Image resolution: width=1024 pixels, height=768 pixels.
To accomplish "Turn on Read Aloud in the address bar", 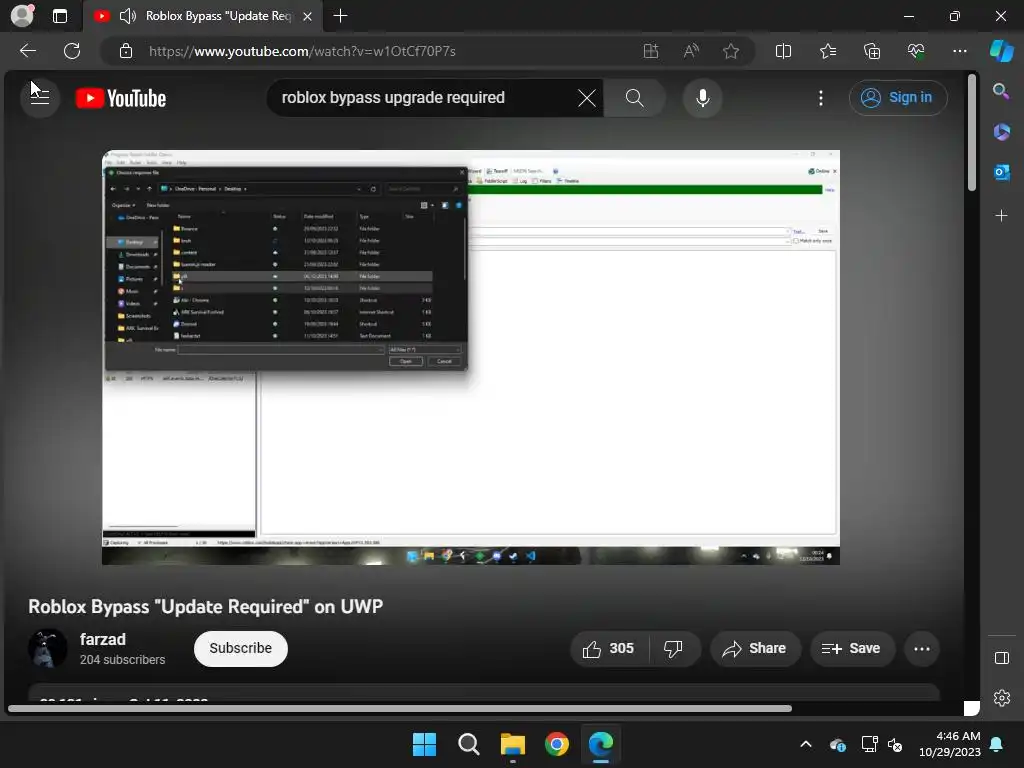I will coord(691,51).
